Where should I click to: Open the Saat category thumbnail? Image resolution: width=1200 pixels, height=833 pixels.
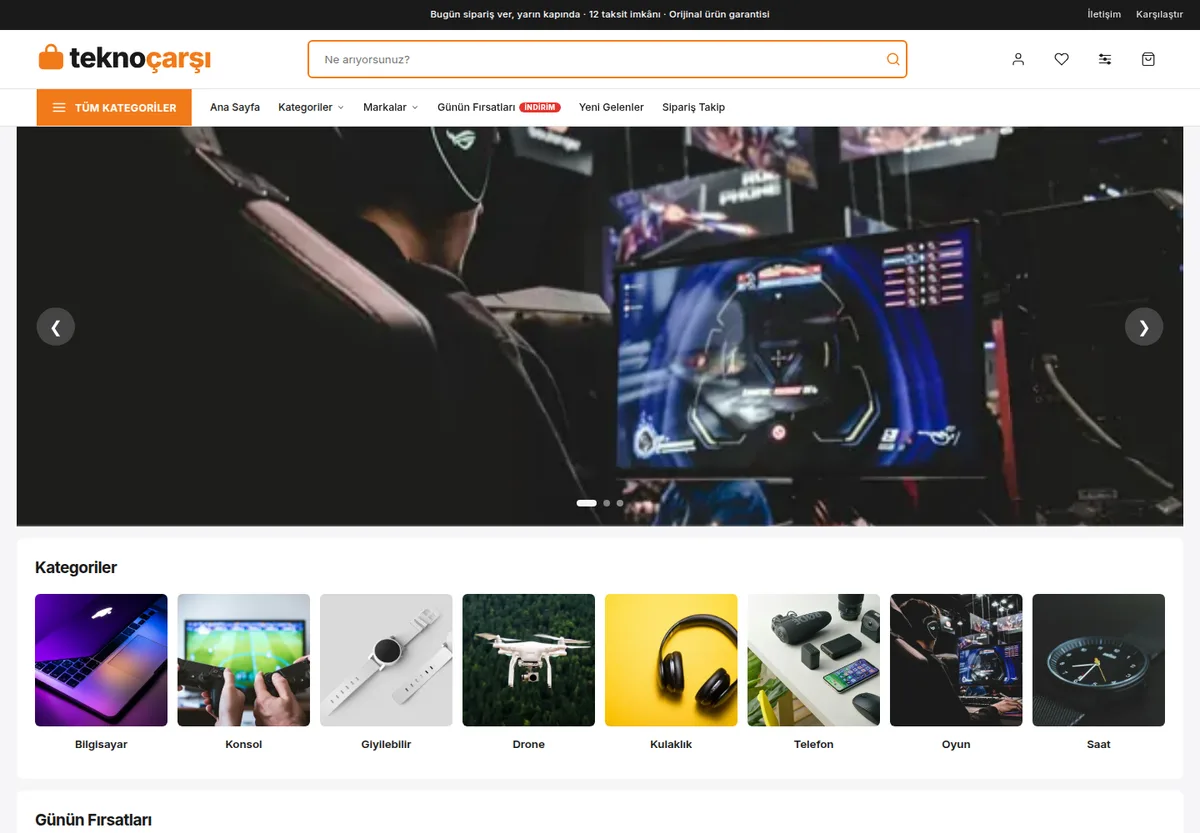1099,660
